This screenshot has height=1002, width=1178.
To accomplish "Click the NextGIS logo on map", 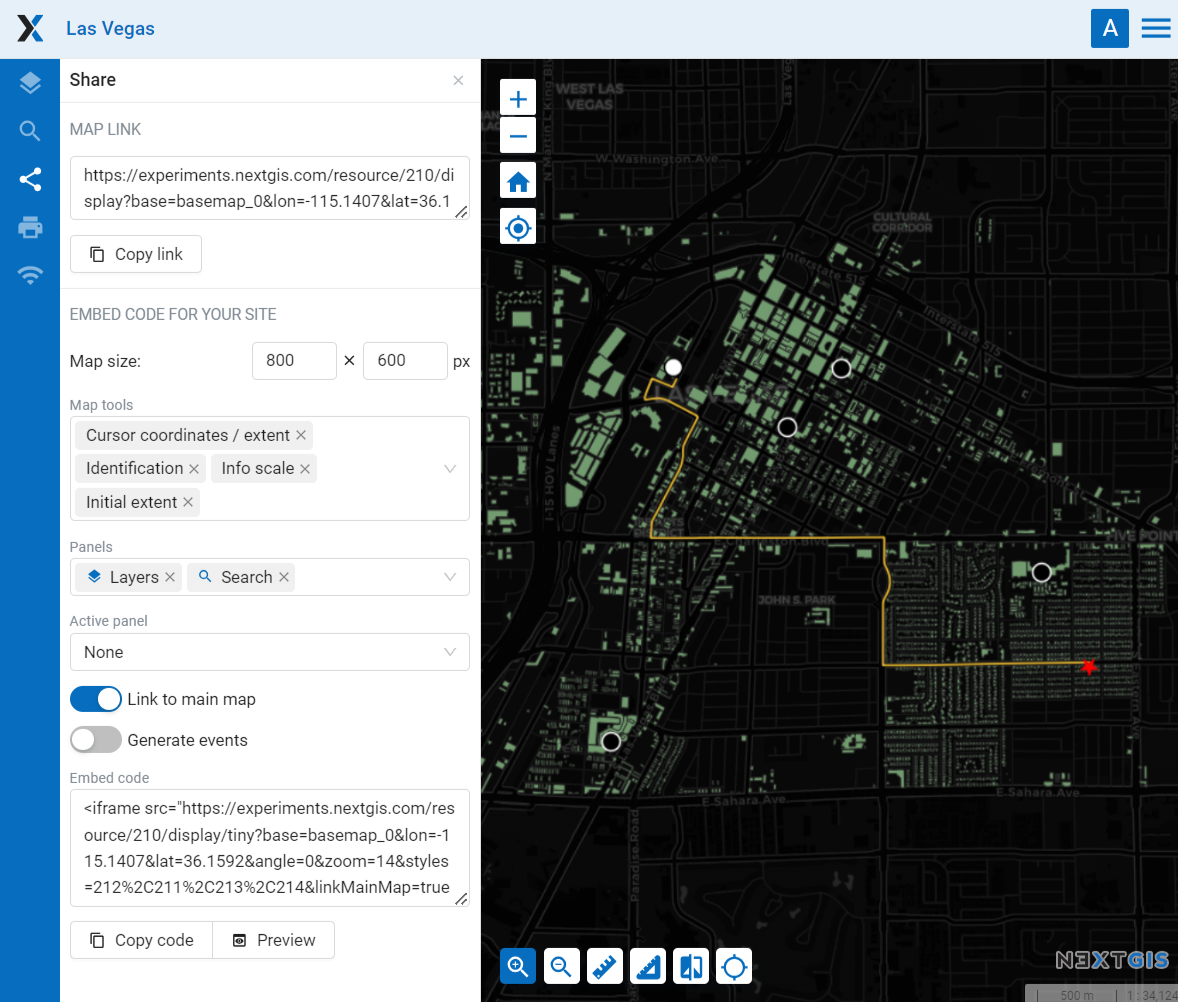I will click(1113, 960).
